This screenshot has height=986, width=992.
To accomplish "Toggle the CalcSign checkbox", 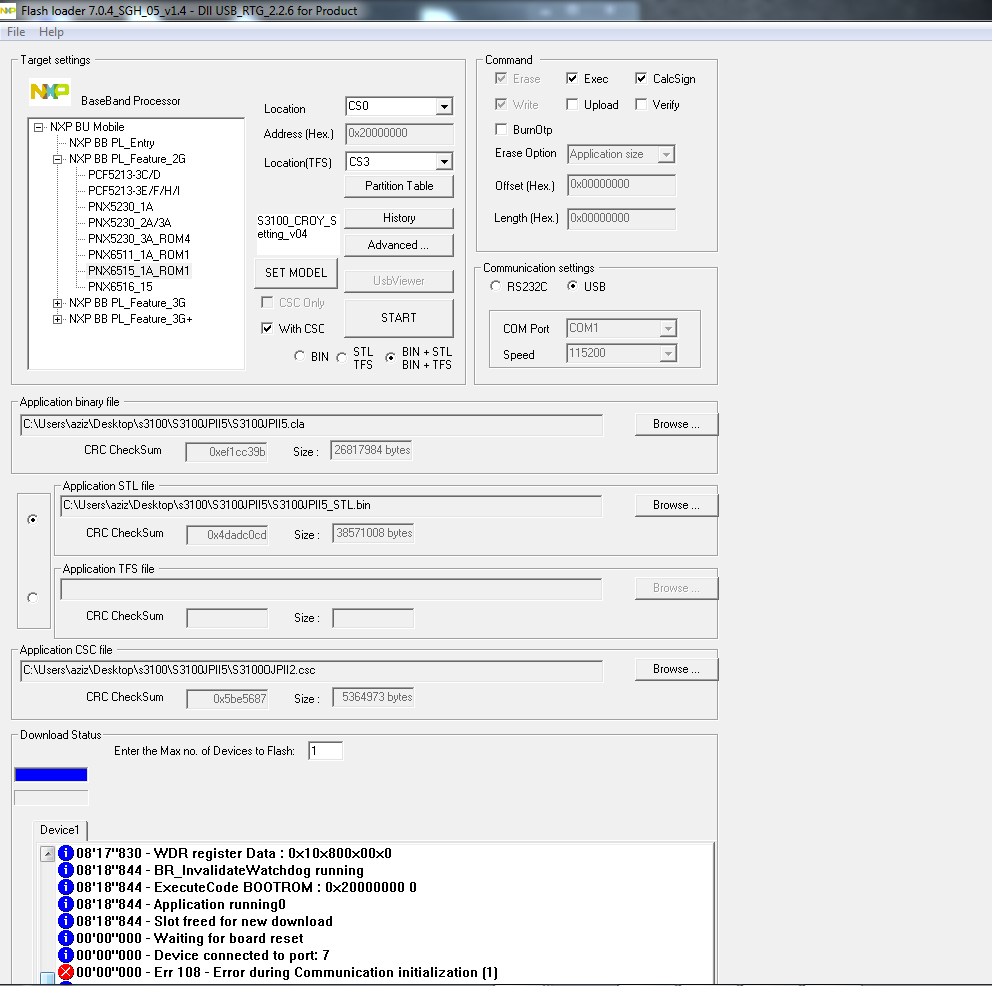I will coord(641,78).
